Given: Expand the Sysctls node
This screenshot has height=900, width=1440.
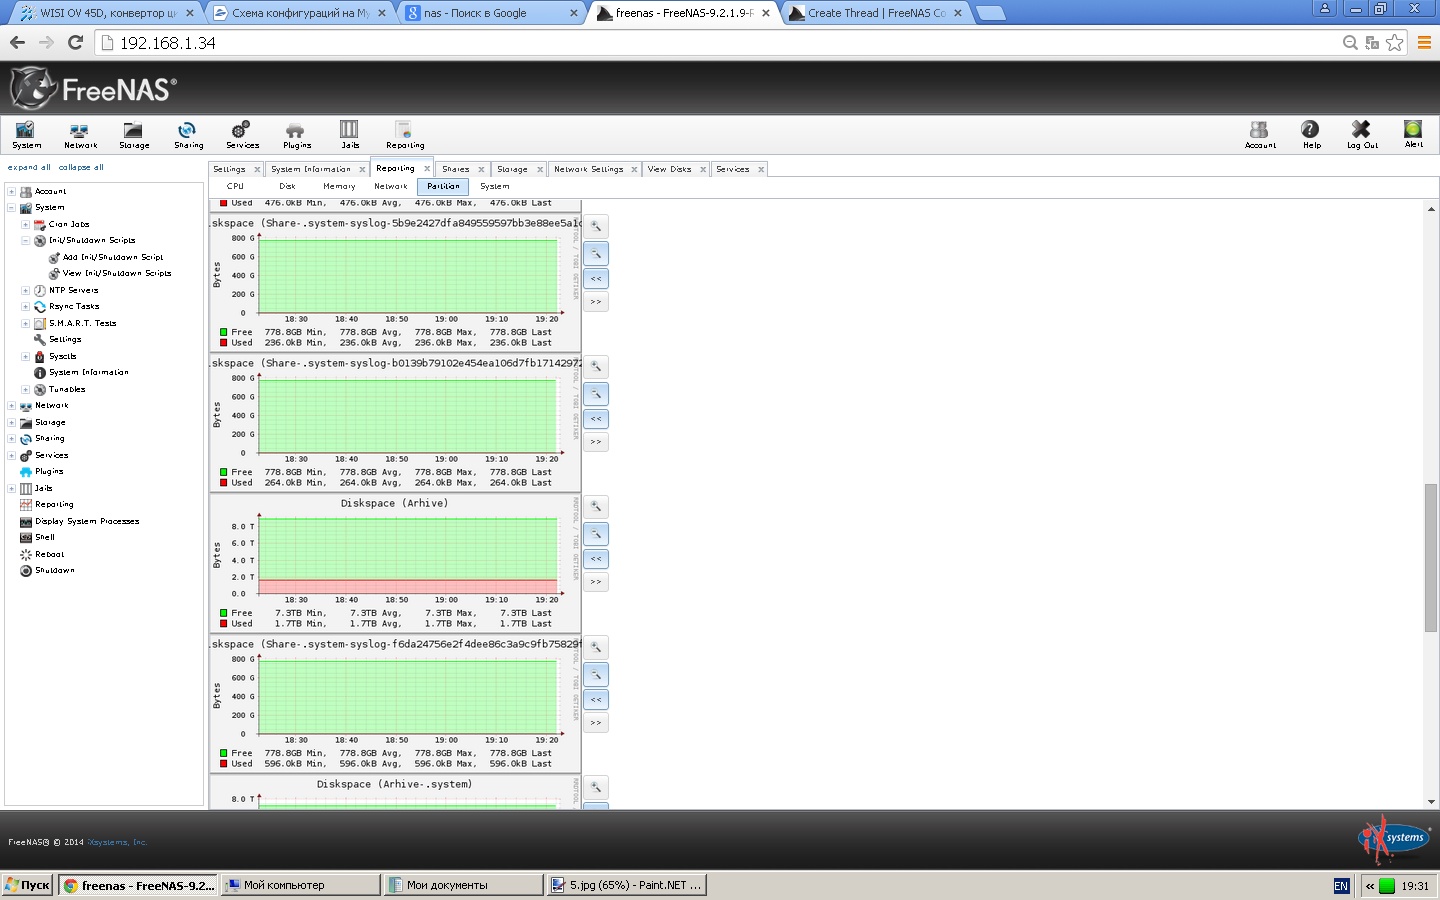Looking at the screenshot, I should click(x=25, y=356).
